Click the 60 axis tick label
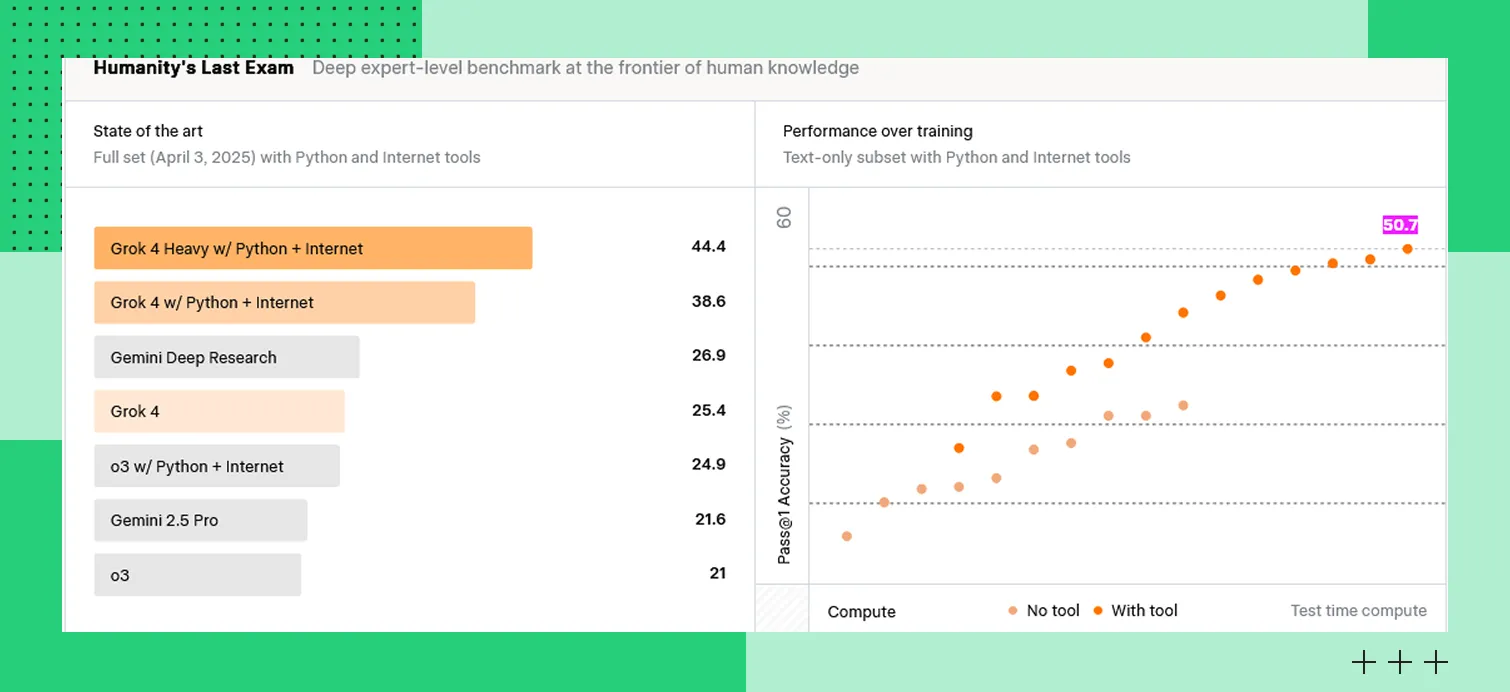1510x692 pixels. tap(784, 217)
